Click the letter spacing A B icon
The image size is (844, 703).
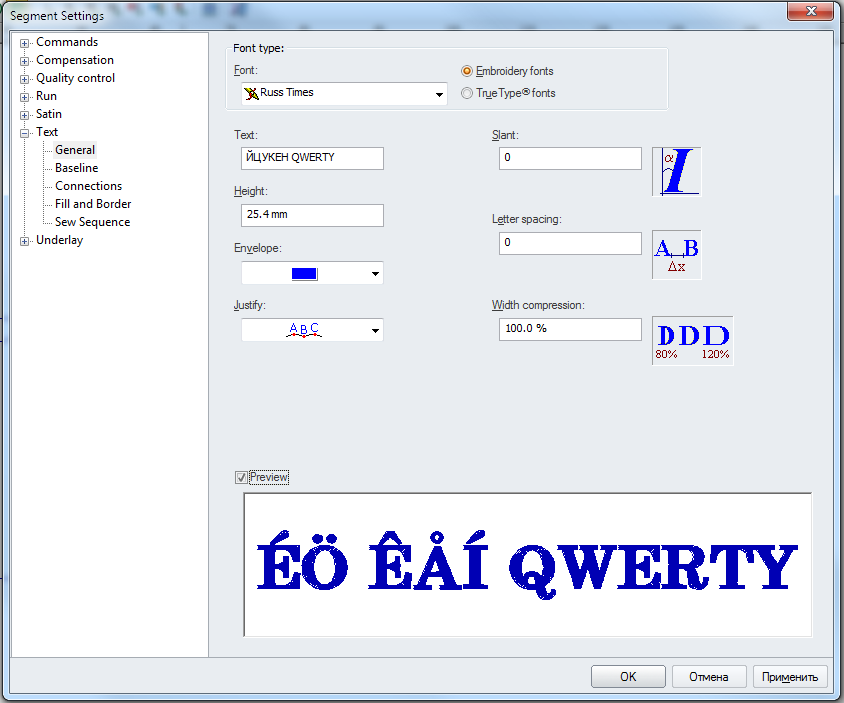[676, 255]
